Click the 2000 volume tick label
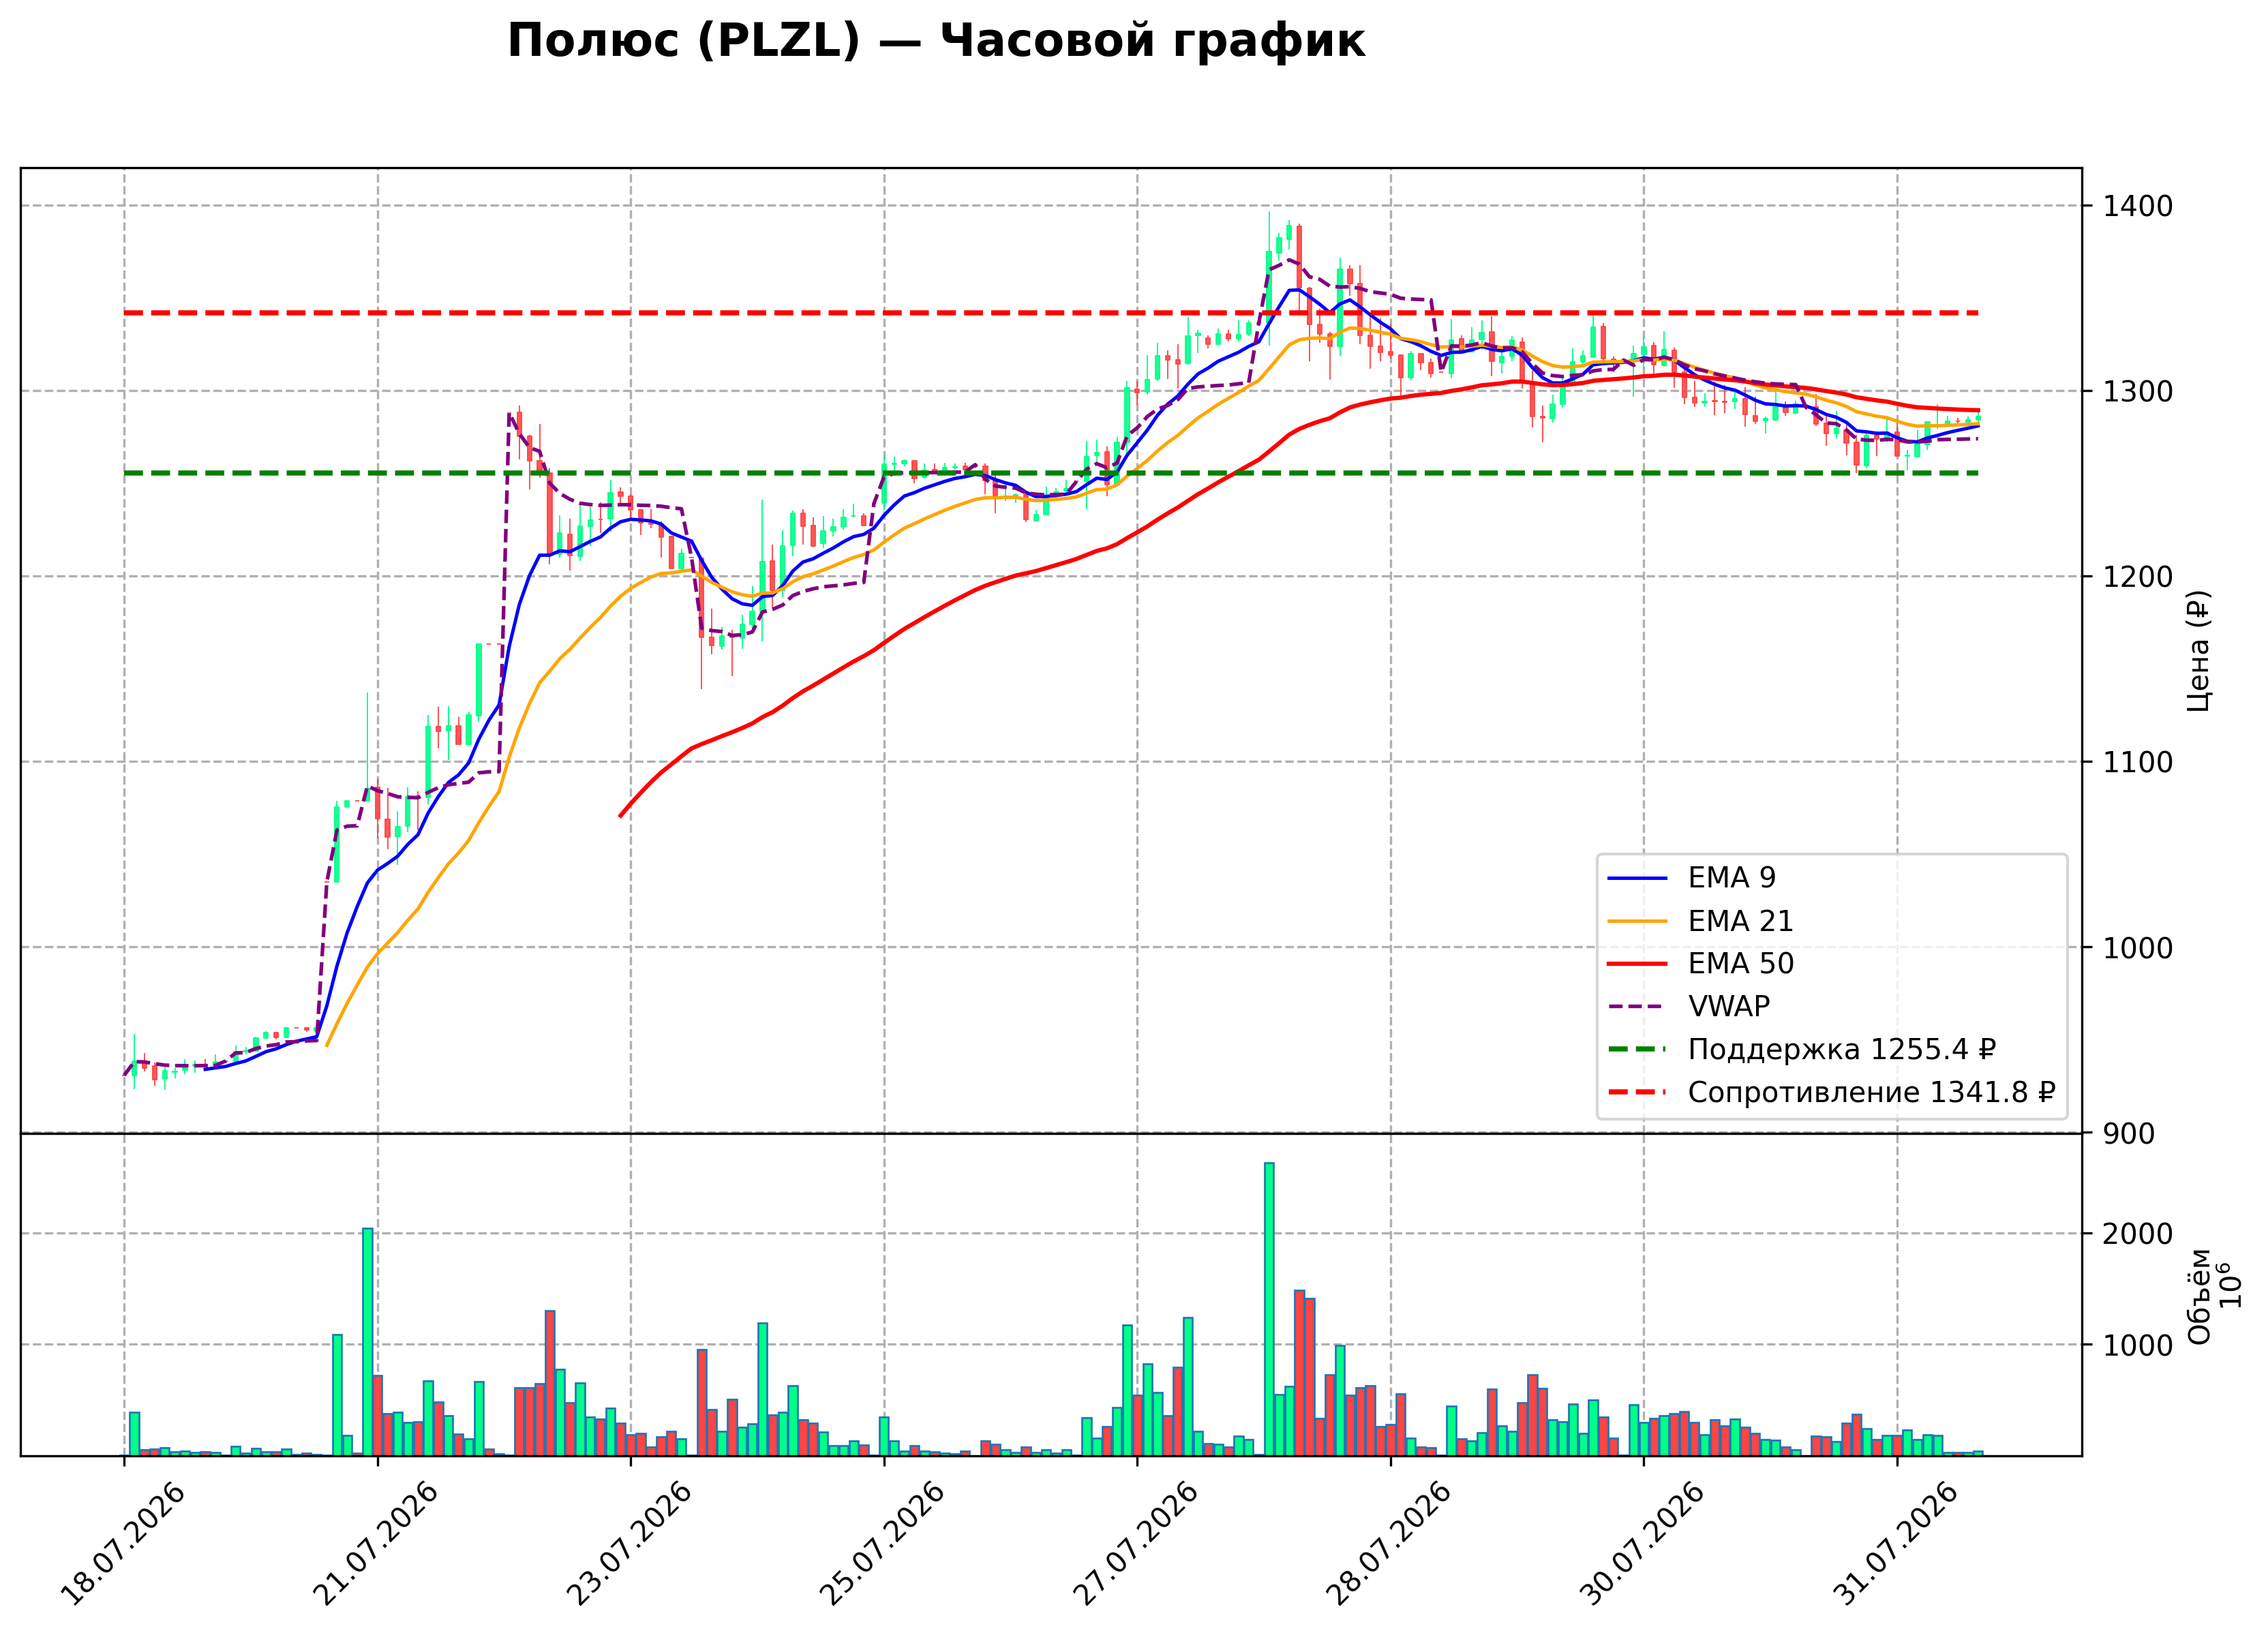Viewport: 2268px width, 1631px height. tap(2137, 1234)
